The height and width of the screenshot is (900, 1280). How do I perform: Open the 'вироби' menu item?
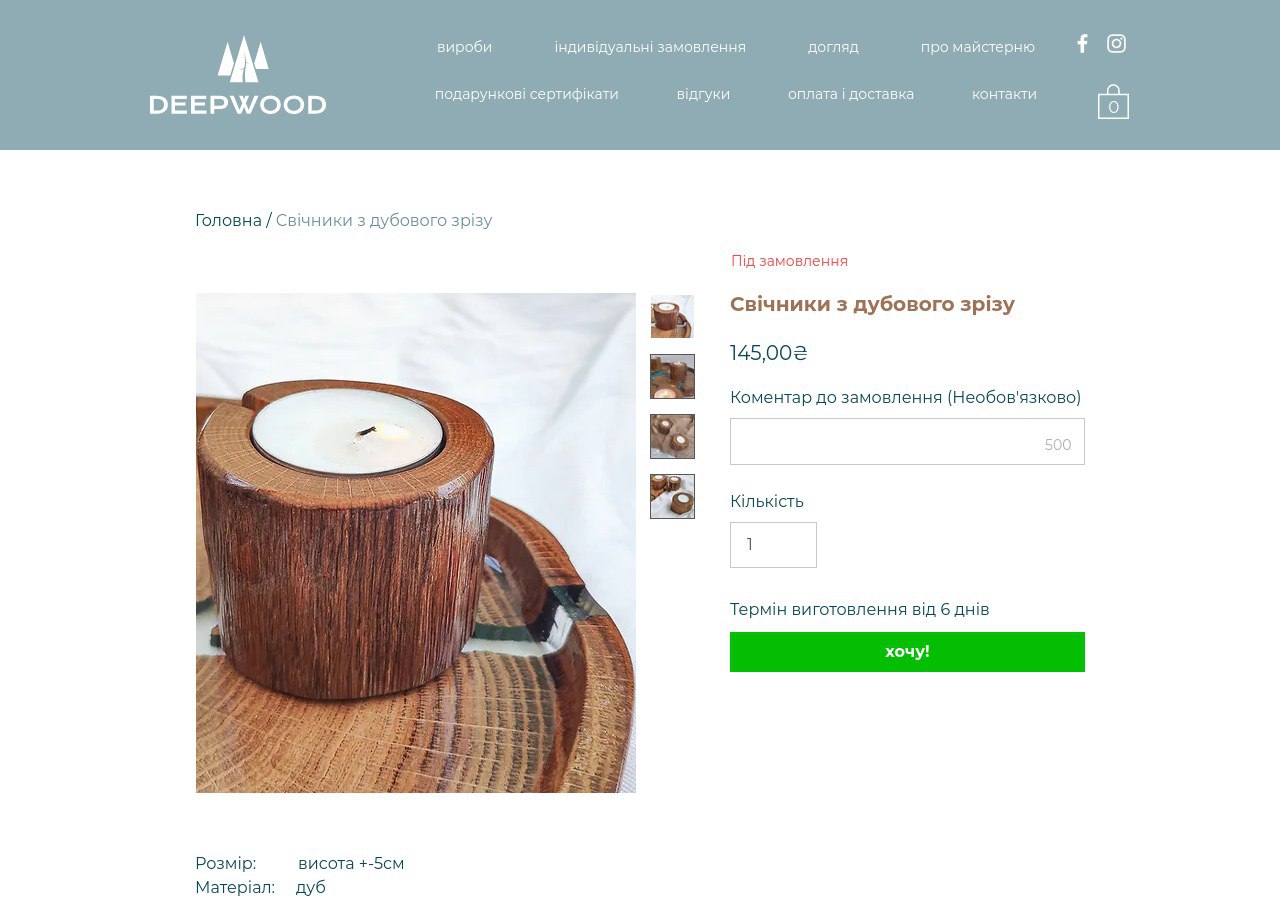tap(464, 47)
